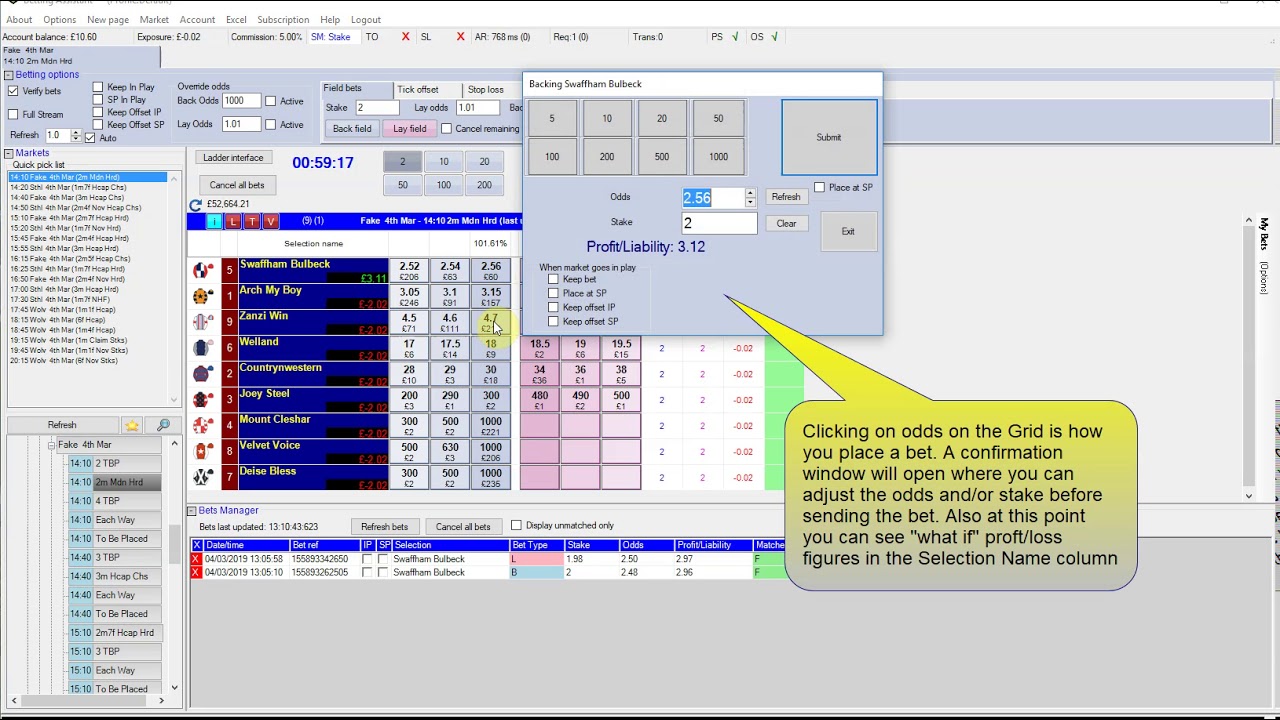Screen dimensions: 1280x720
Task: Click Arch My Boy's jockey silks icon
Action: (203, 296)
